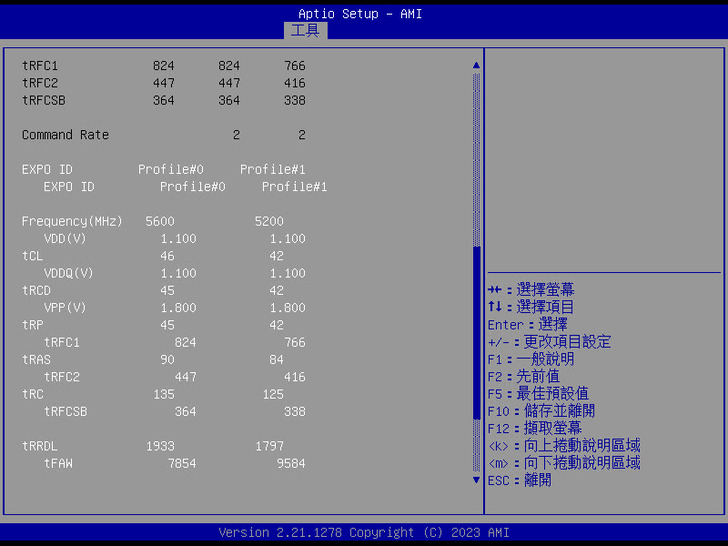Click the dotted scrollbar track above the thumb
This screenshot has height=546, width=728.
(x=476, y=159)
